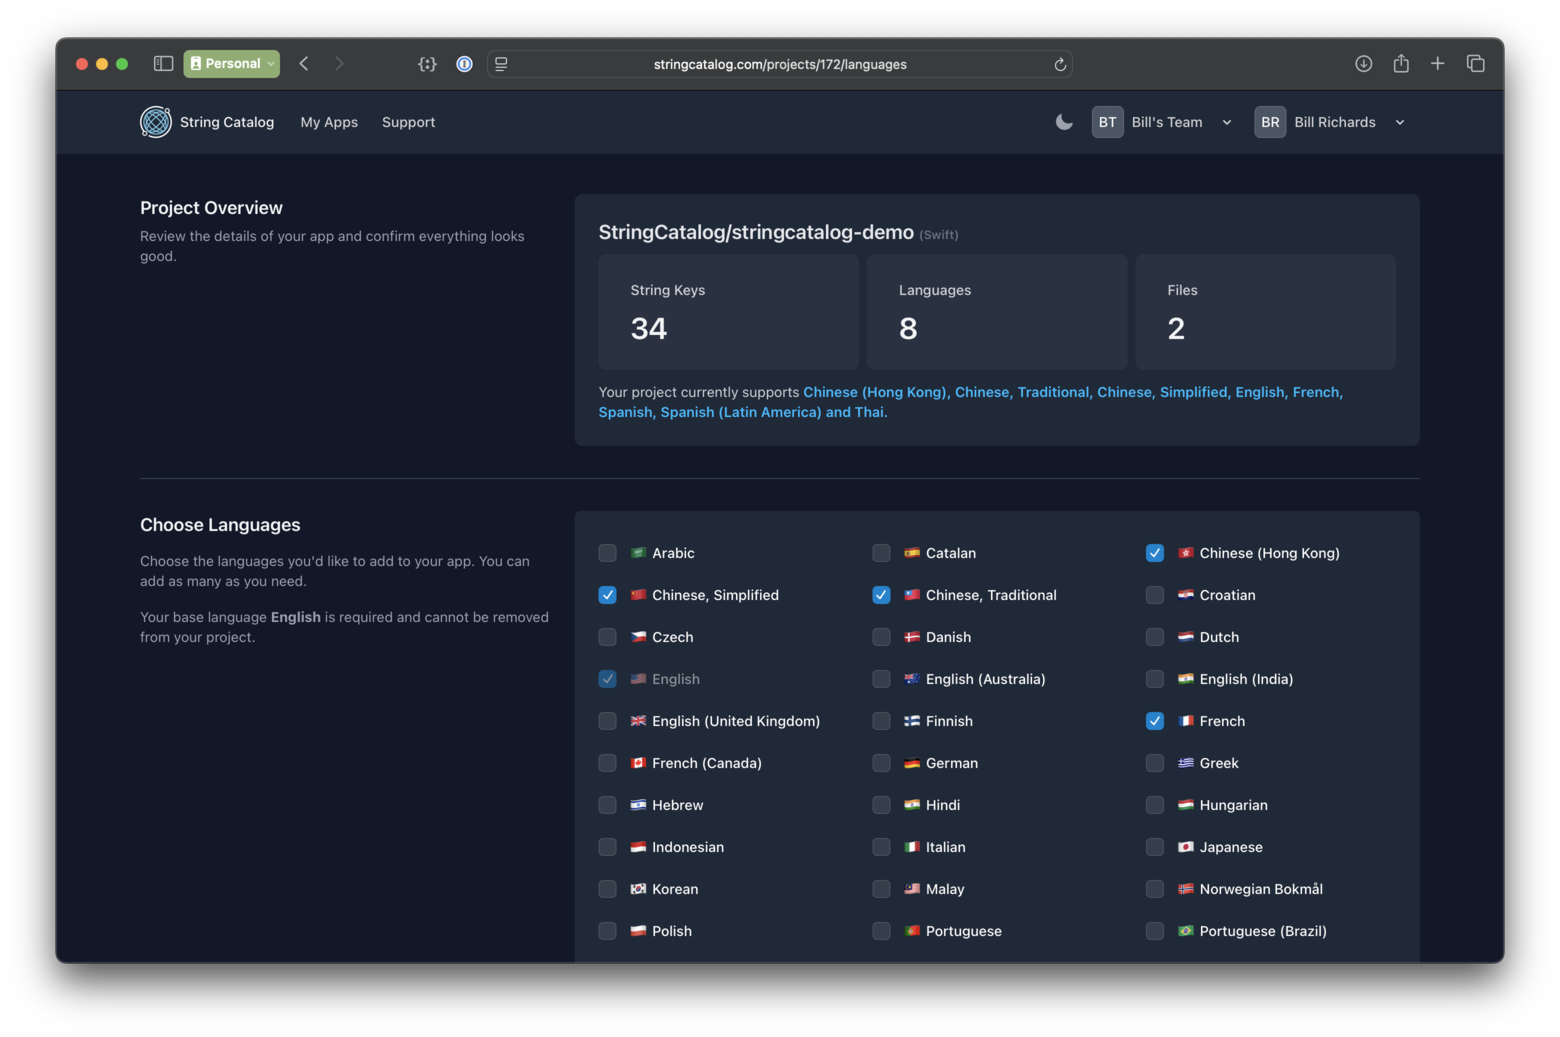This screenshot has height=1037, width=1560.
Task: Select the Croatian language label
Action: (x=1227, y=595)
